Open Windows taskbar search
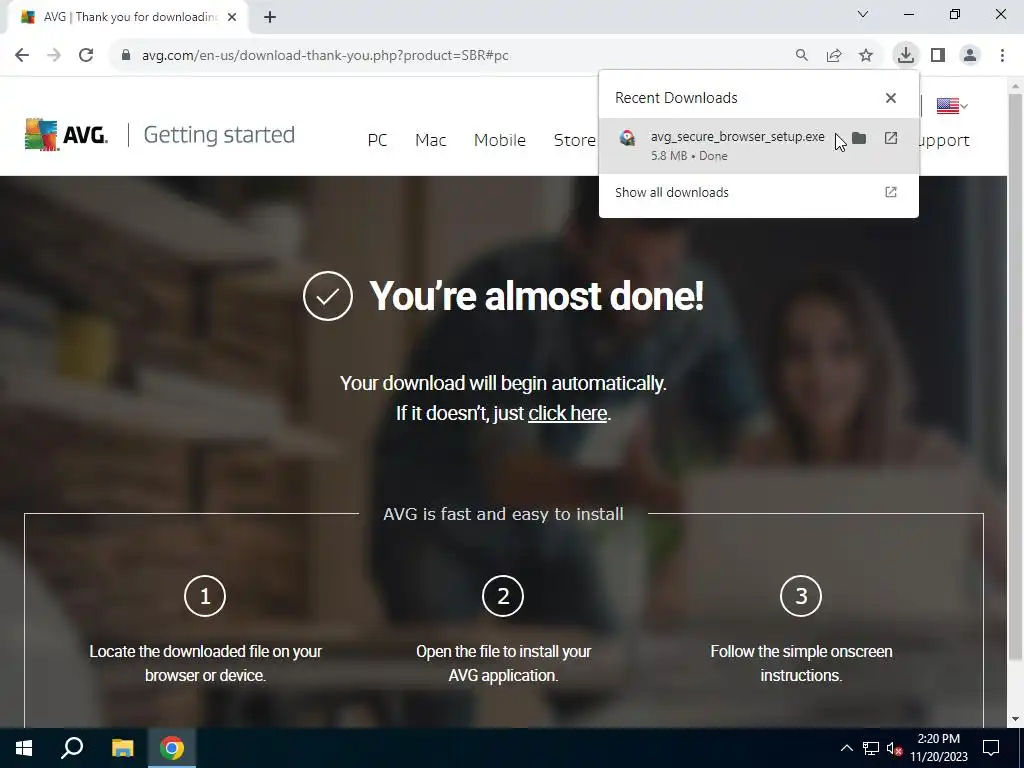 click(72, 748)
